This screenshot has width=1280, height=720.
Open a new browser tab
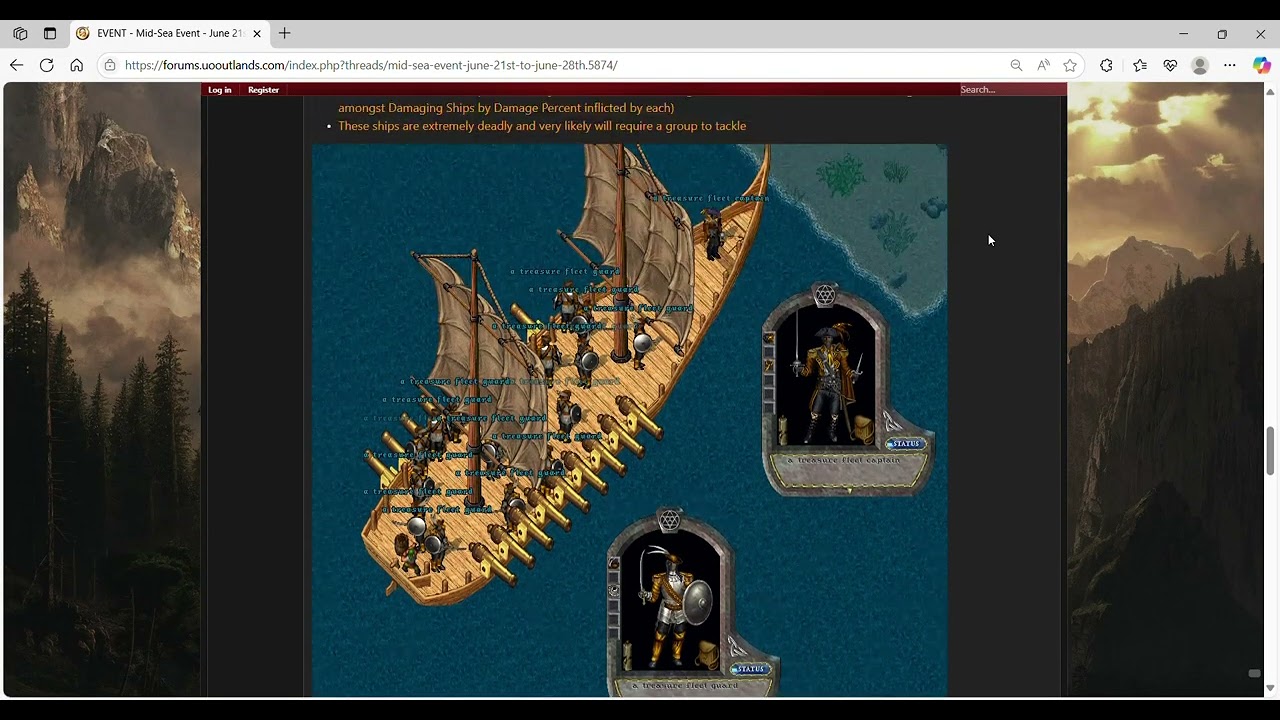tap(285, 33)
